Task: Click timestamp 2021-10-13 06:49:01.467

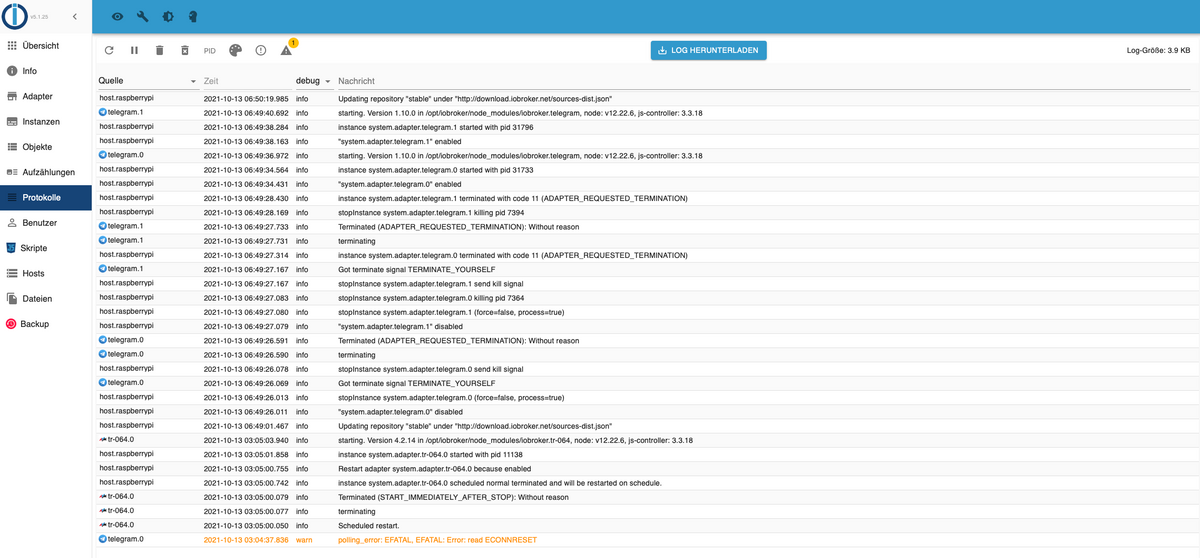Action: coord(246,426)
